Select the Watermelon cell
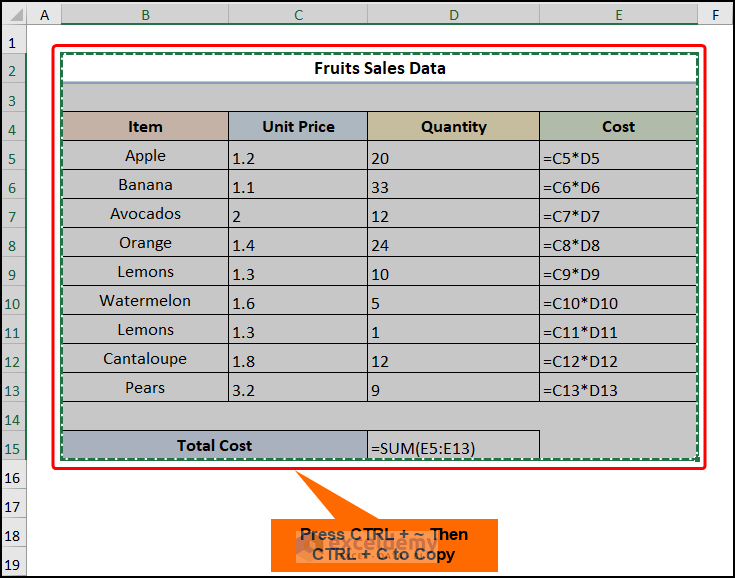Viewport: 735px width, 578px height. coord(145,301)
